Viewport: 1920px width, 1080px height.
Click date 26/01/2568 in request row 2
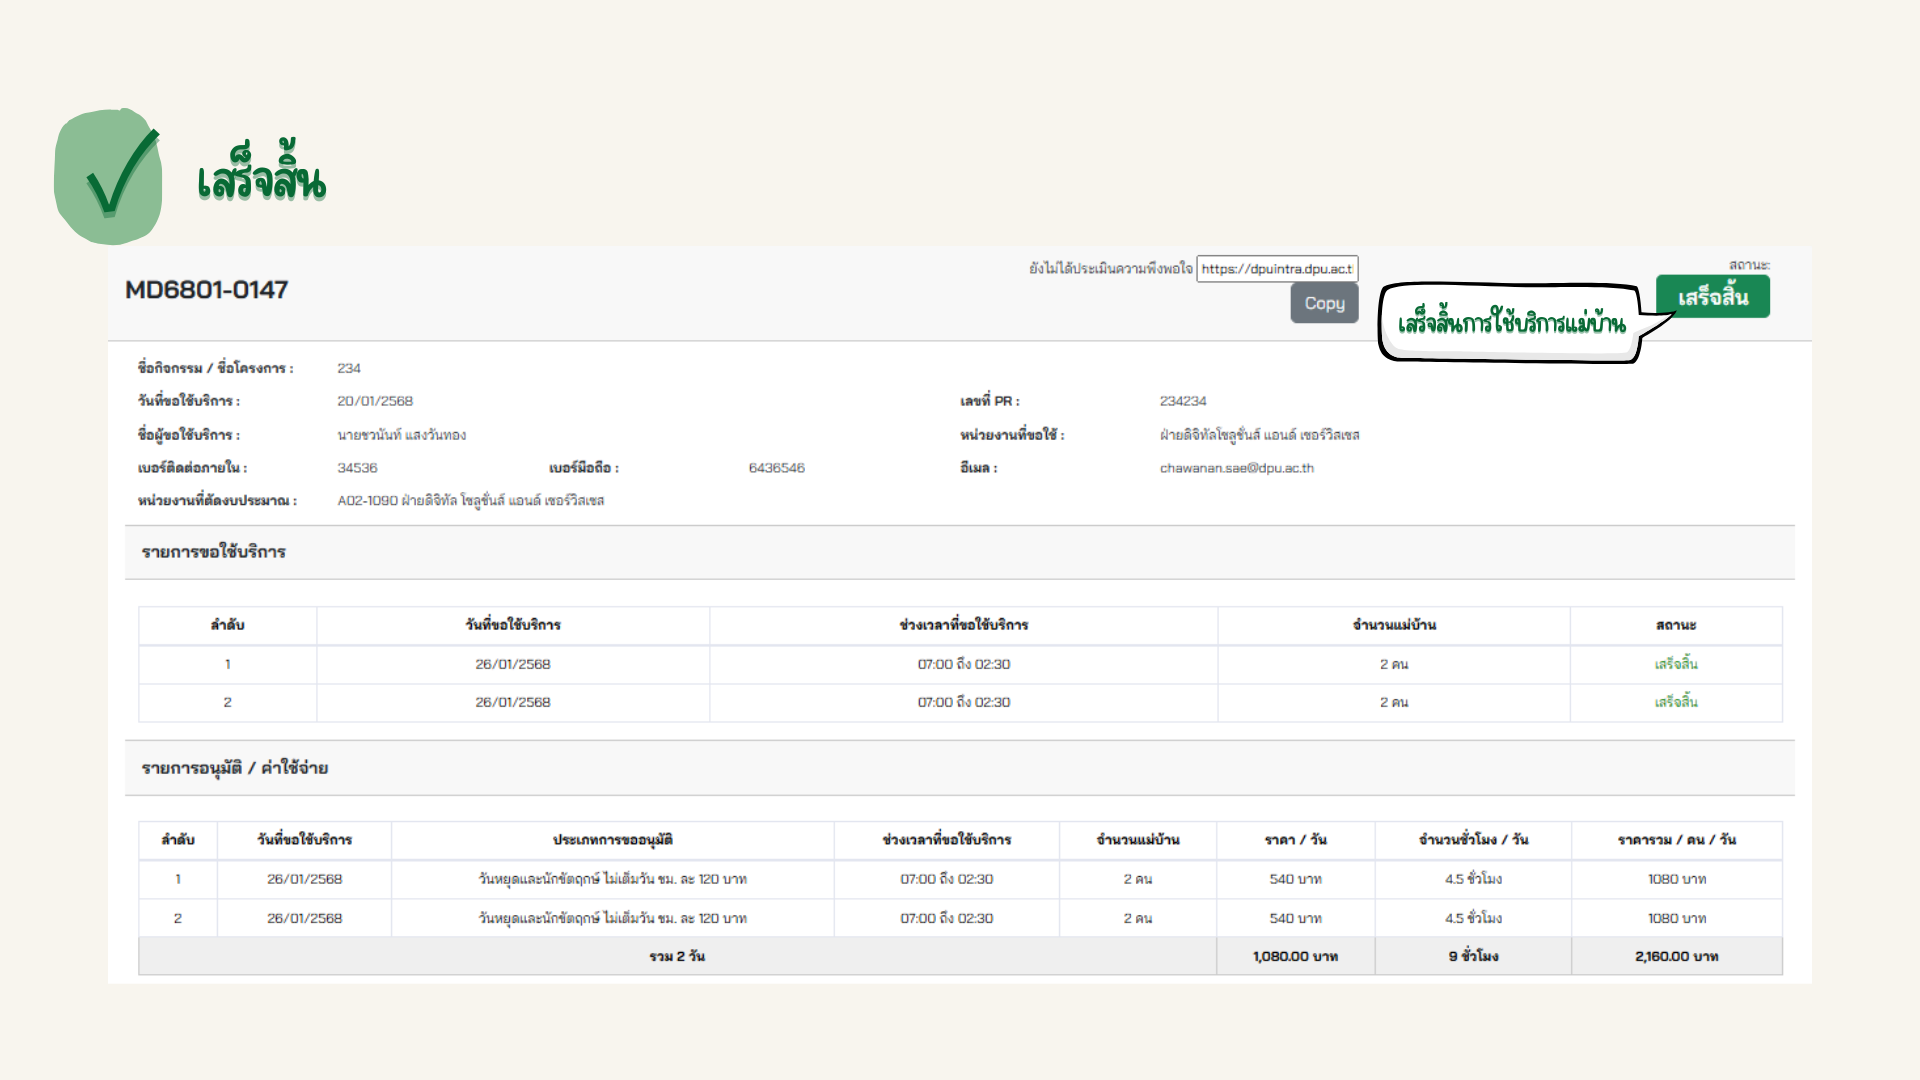(x=513, y=702)
